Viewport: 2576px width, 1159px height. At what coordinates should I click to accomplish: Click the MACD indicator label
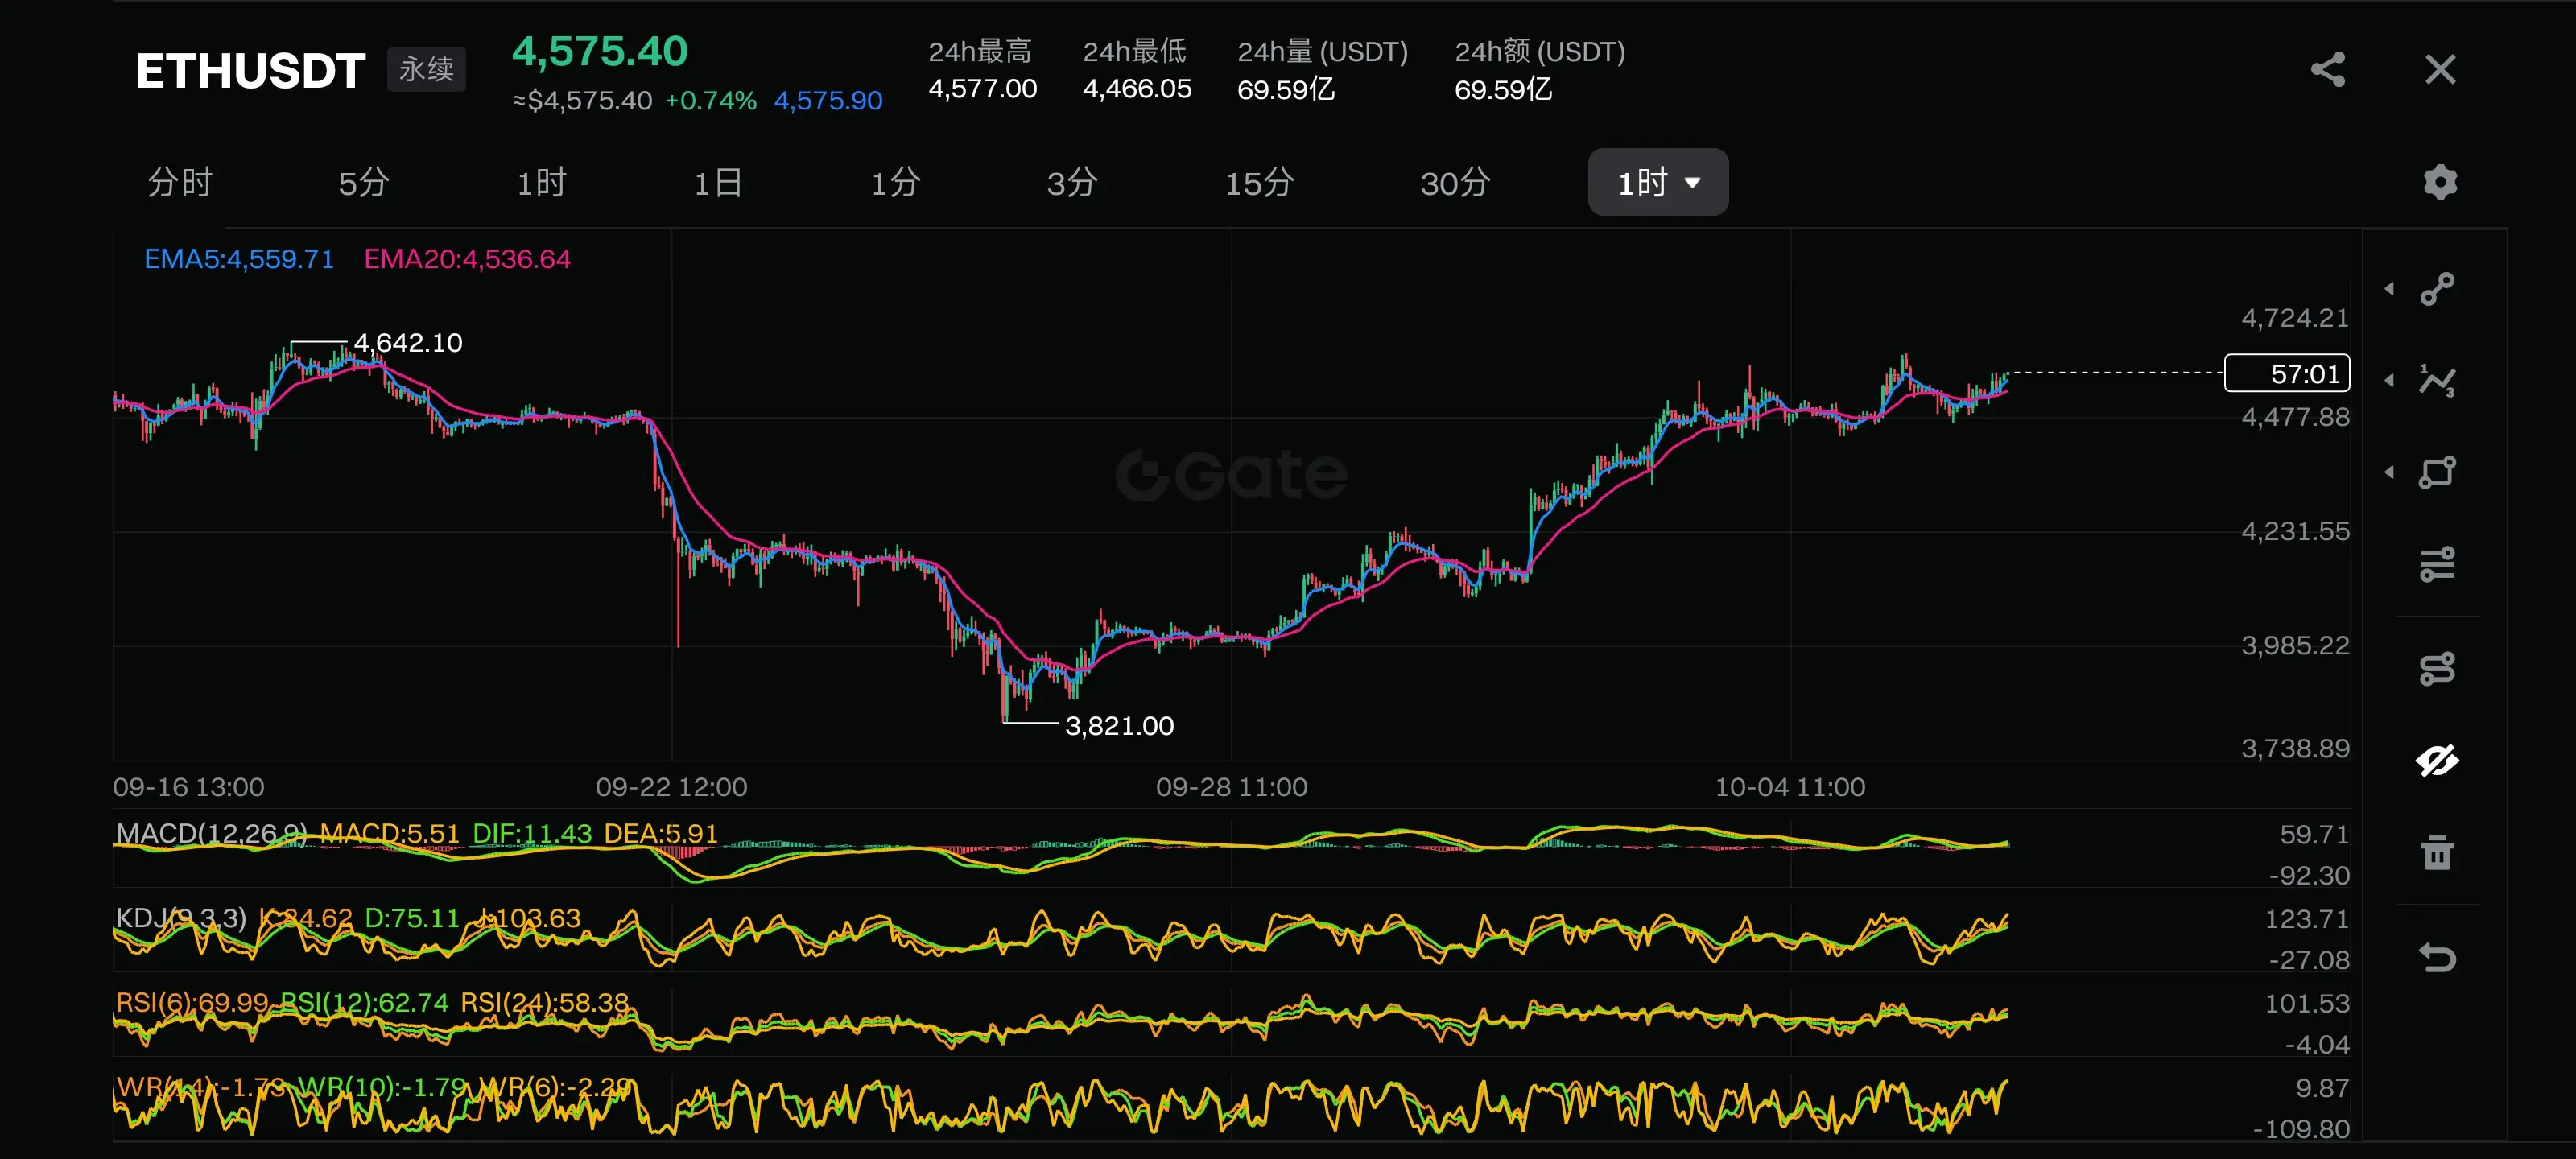(210, 833)
